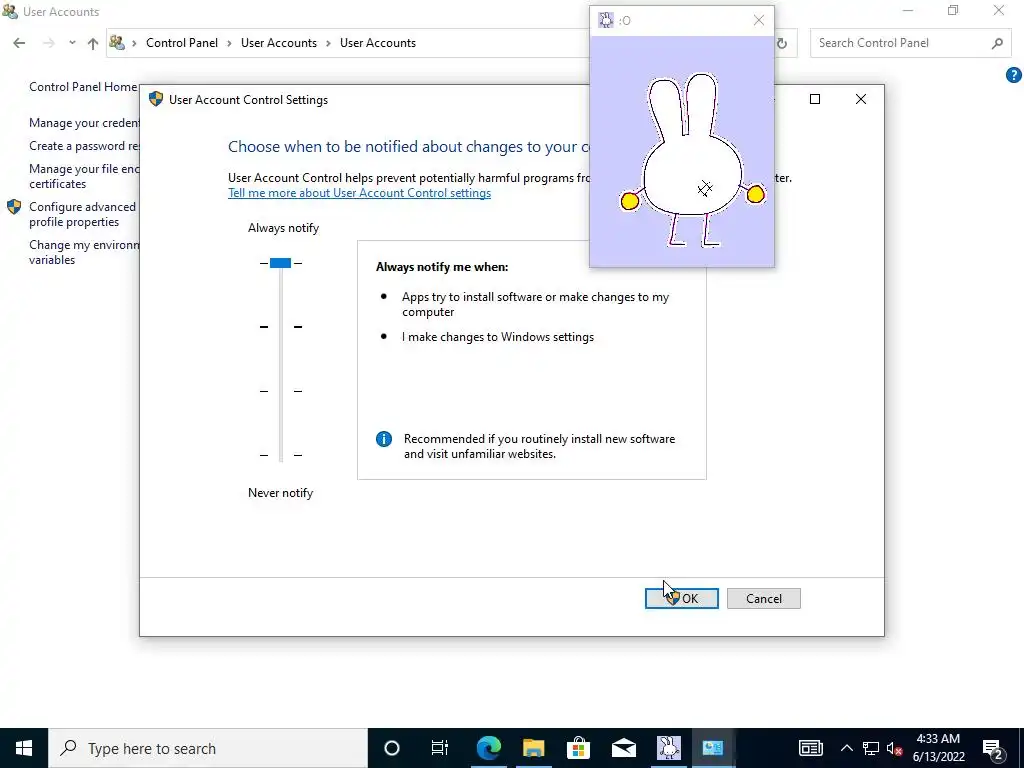Click the bunny's right yellow hand

coord(755,195)
